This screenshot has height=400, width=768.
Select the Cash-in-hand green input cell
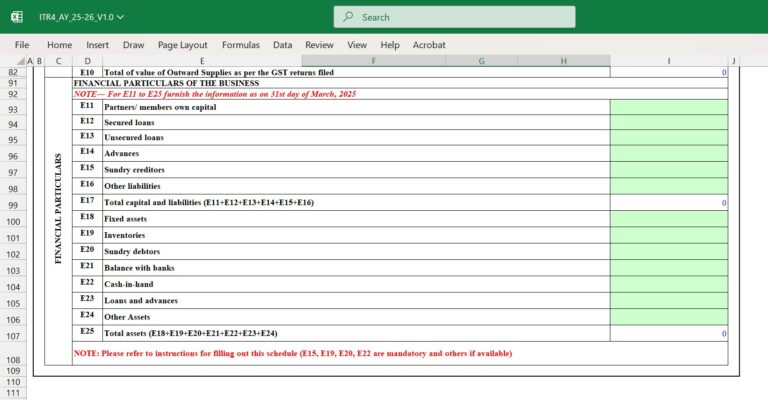click(668, 284)
